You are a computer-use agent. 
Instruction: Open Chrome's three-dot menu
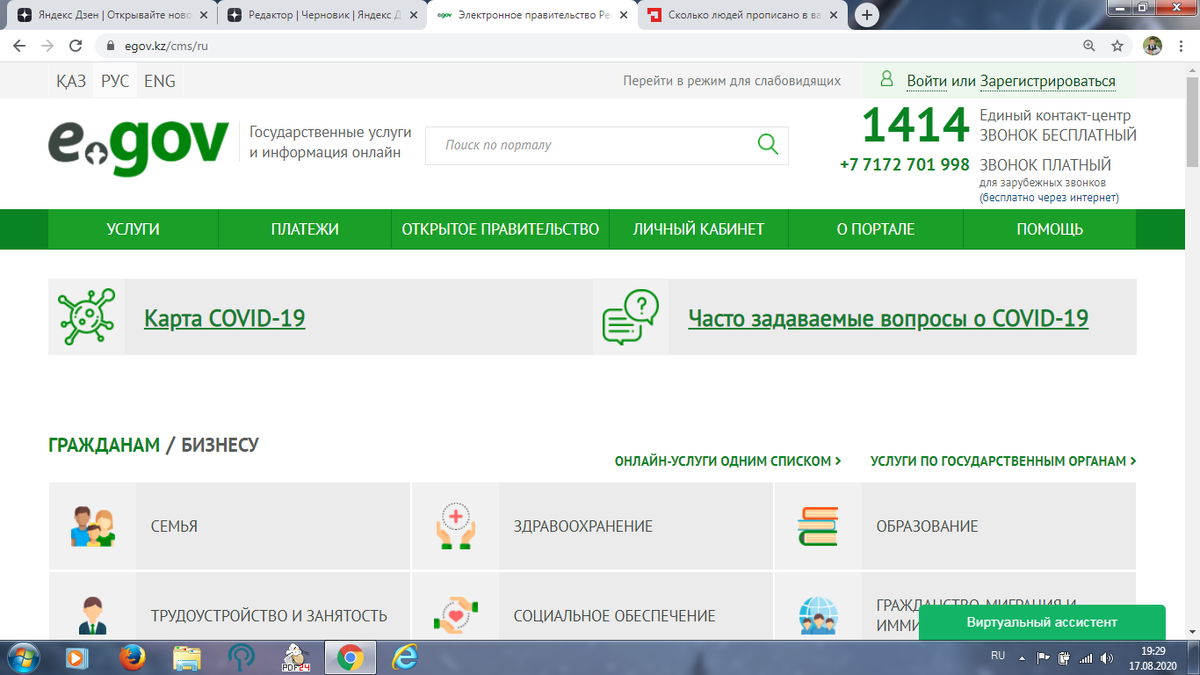[1182, 46]
